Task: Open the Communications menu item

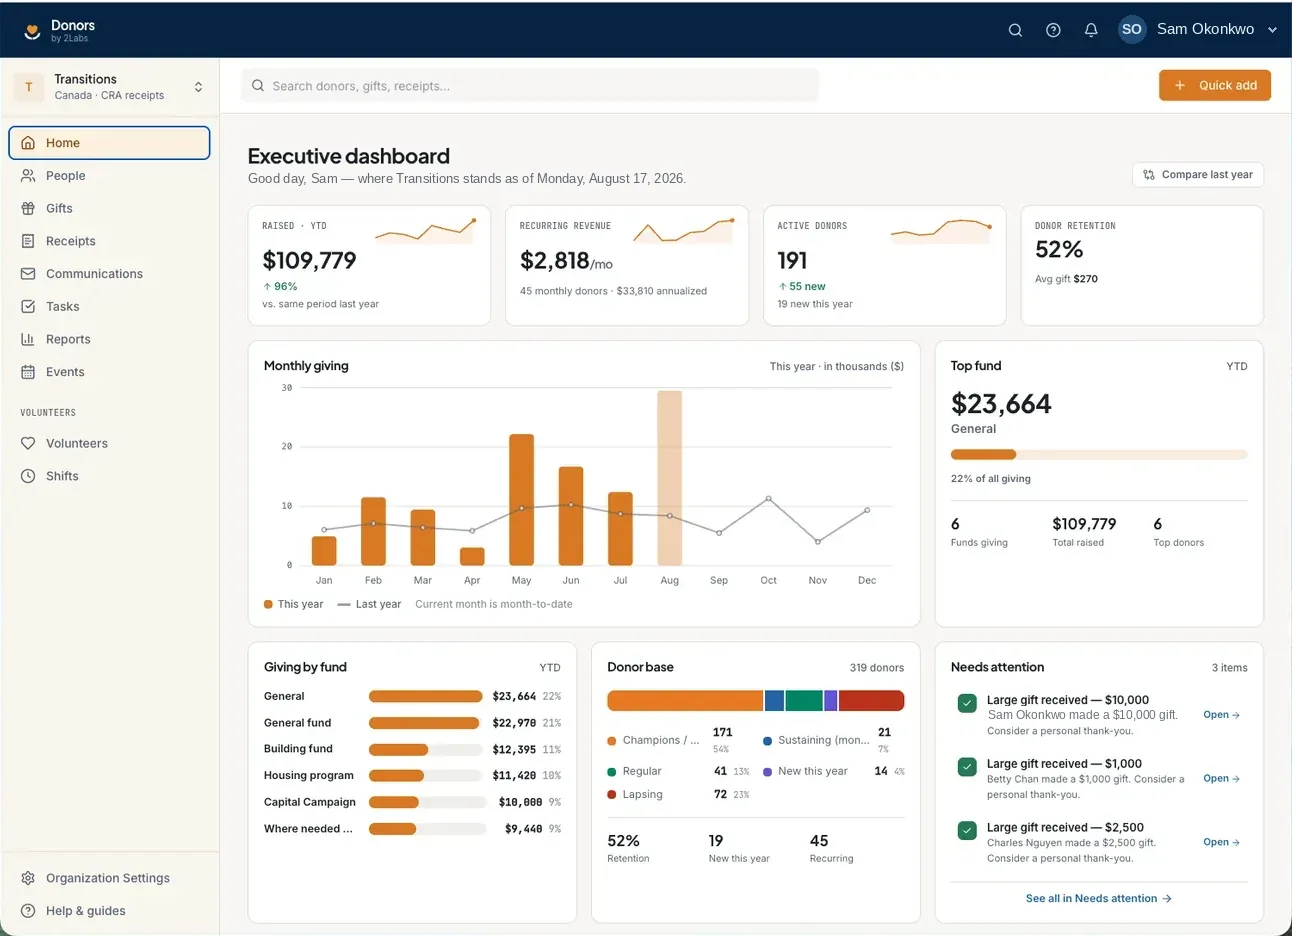Action: pos(110,273)
